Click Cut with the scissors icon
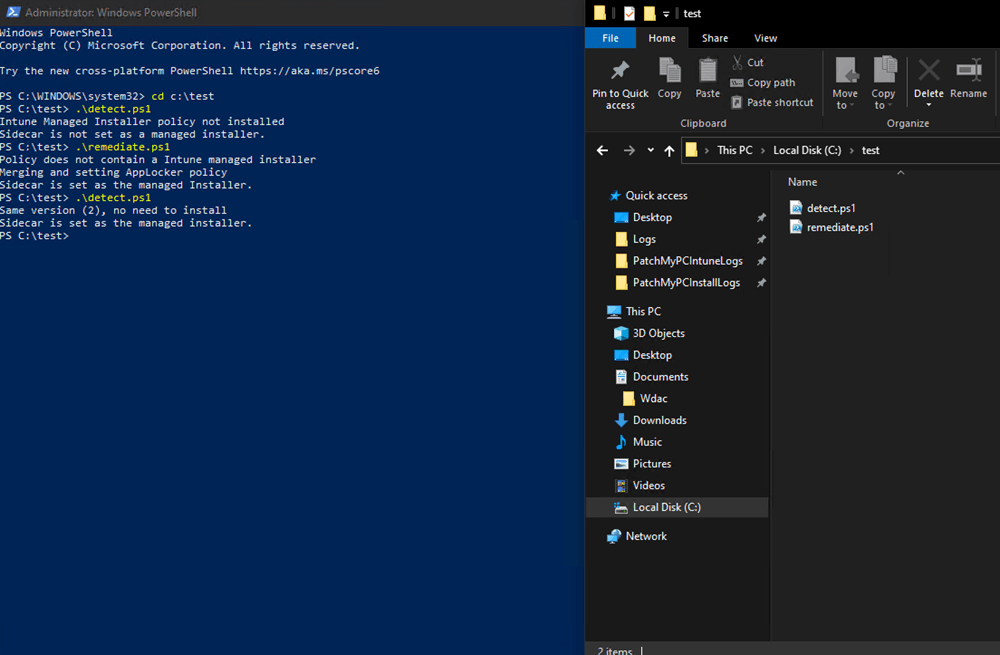The height and width of the screenshot is (655, 1000). tap(747, 63)
